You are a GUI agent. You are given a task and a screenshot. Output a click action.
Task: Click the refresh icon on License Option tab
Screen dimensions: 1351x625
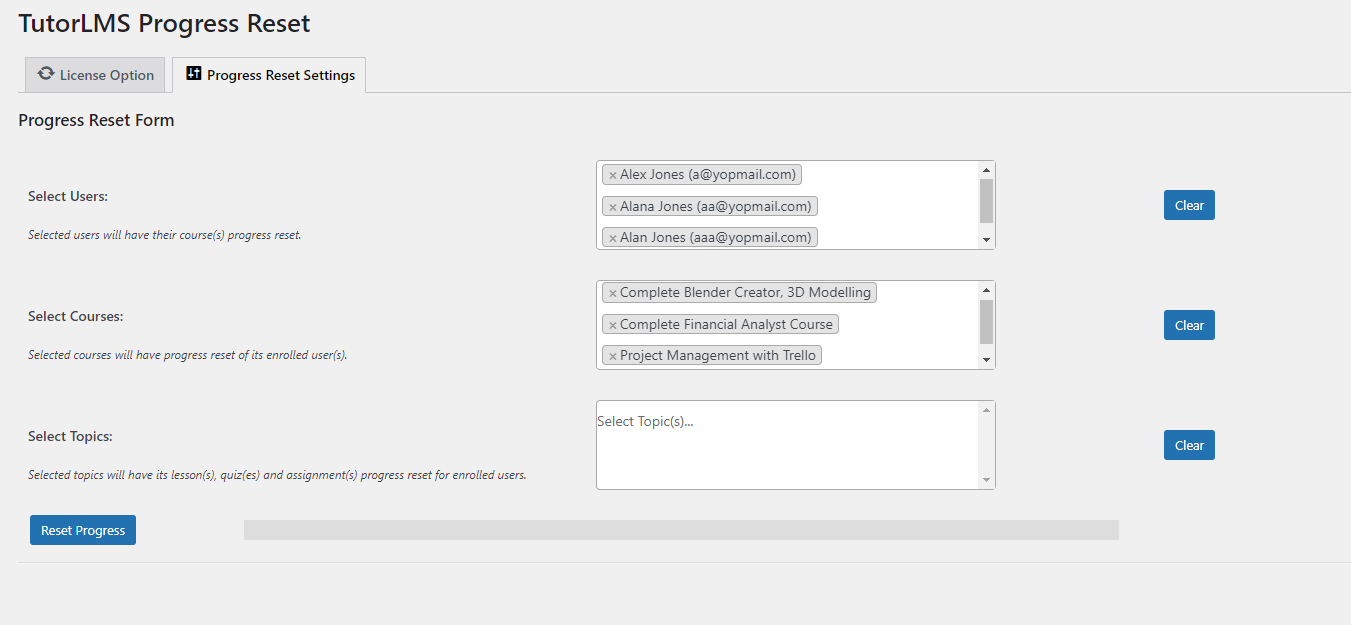point(46,74)
